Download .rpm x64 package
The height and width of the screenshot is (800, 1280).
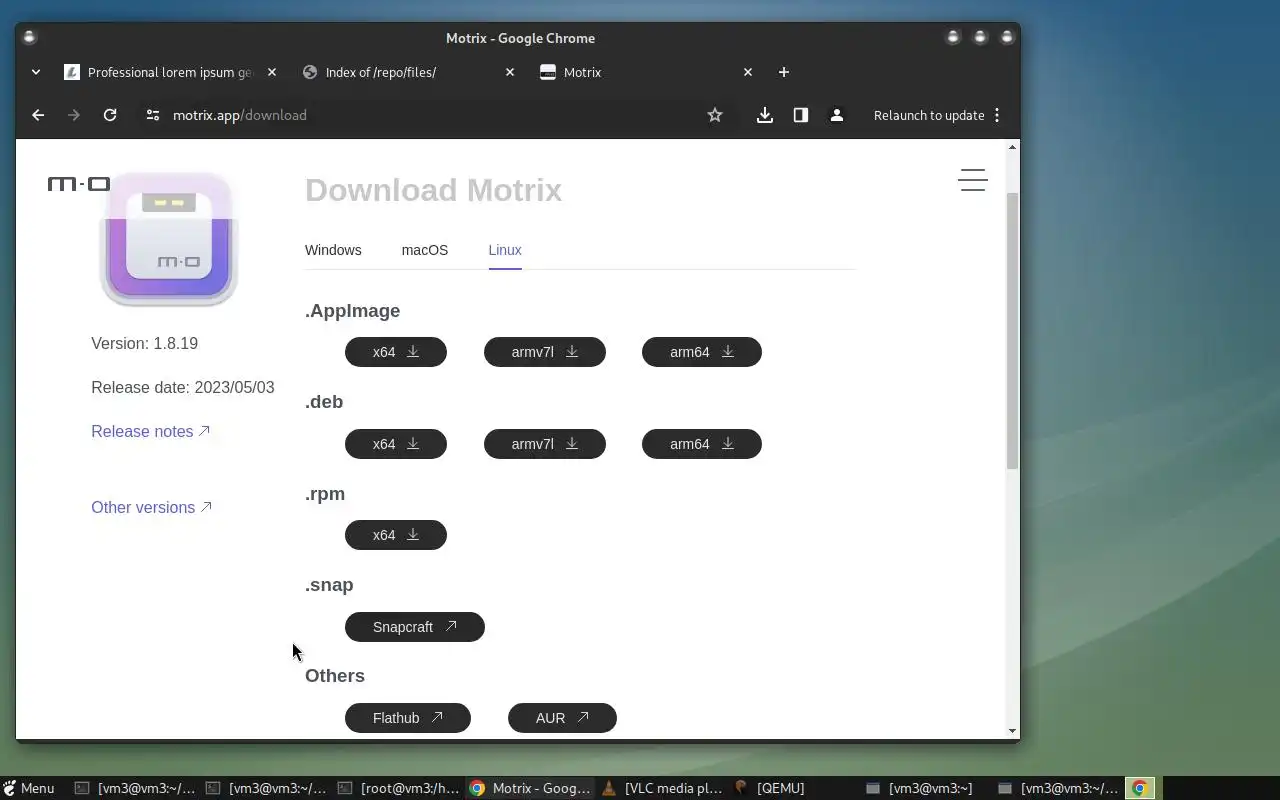coord(396,535)
